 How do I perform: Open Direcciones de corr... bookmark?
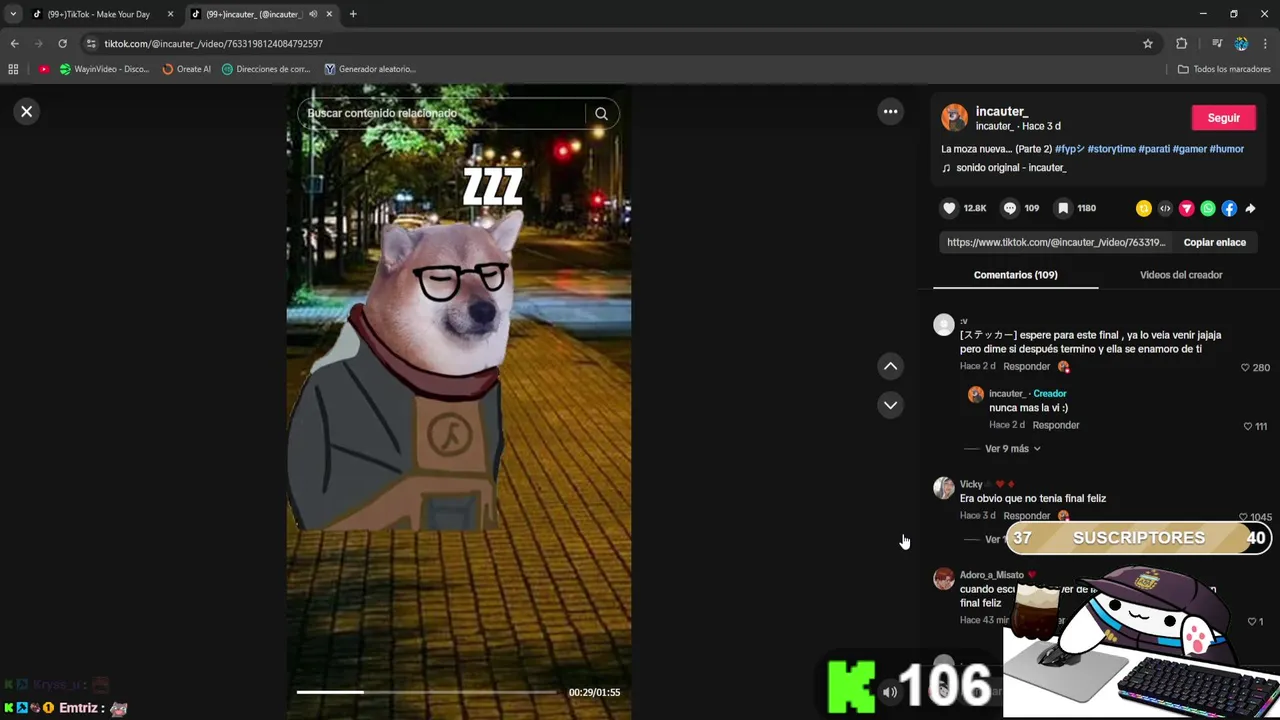[266, 69]
